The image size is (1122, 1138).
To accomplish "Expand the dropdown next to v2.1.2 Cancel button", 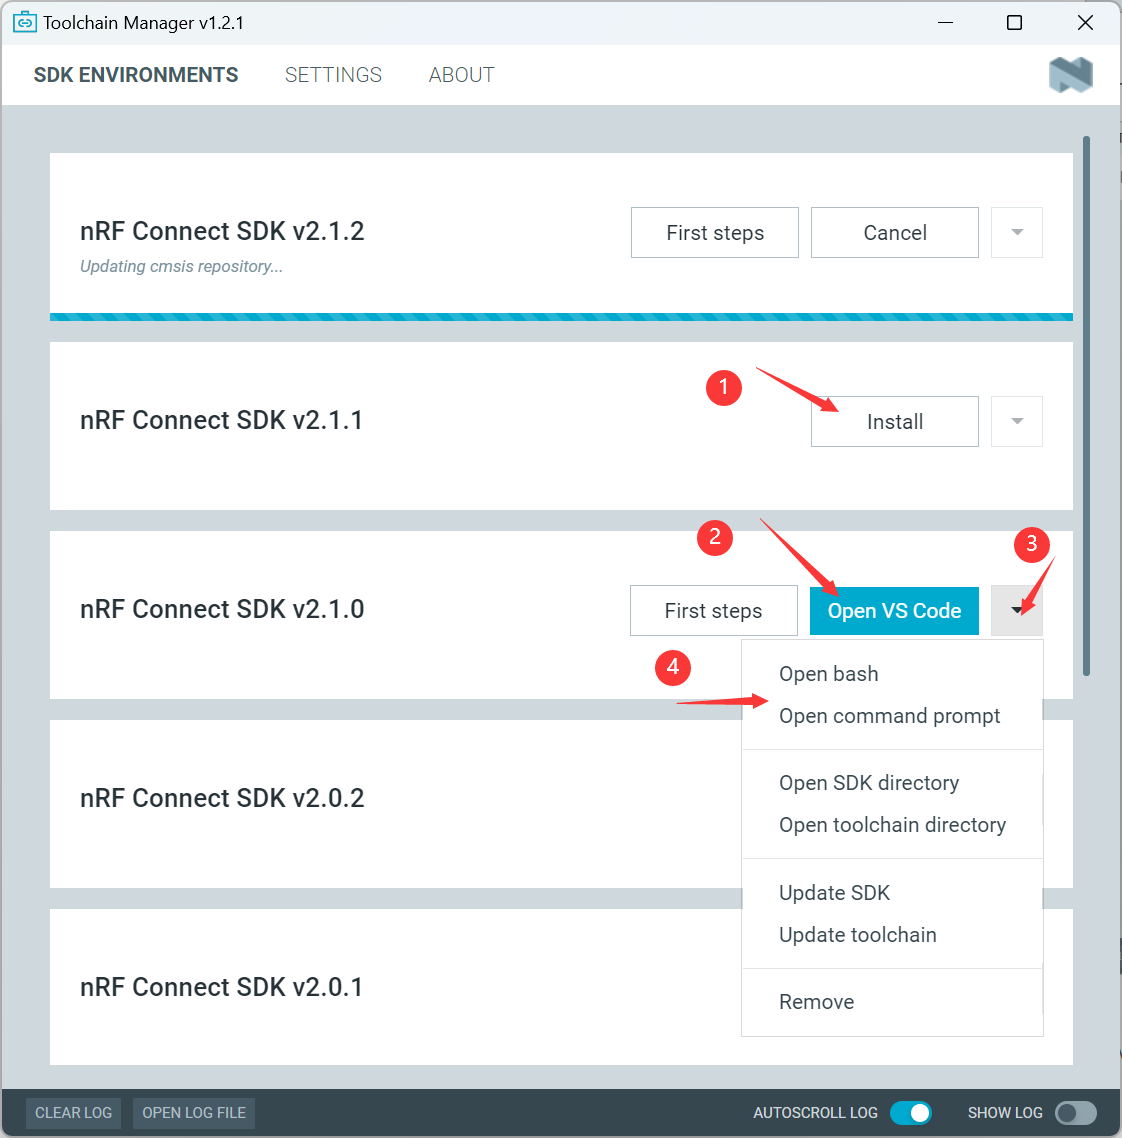I will click(x=1016, y=232).
